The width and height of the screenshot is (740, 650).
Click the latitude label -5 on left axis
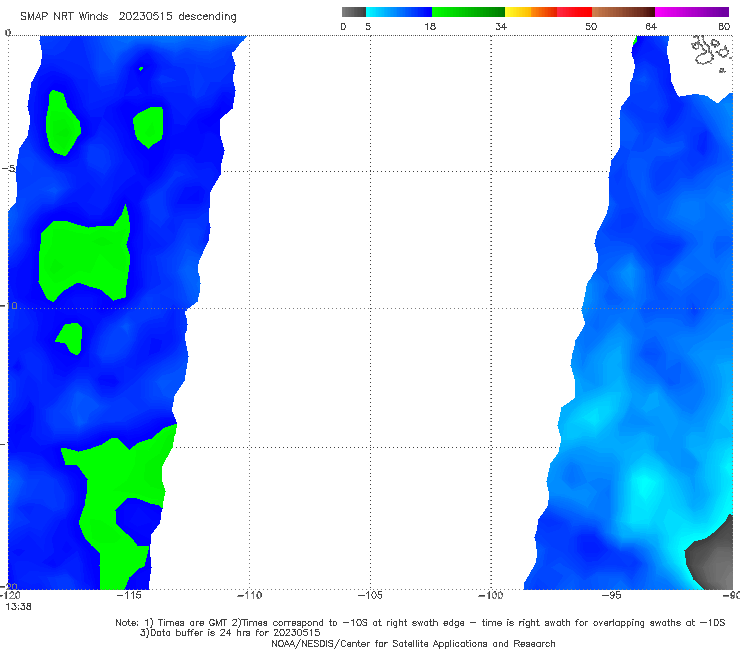[x=8, y=169]
